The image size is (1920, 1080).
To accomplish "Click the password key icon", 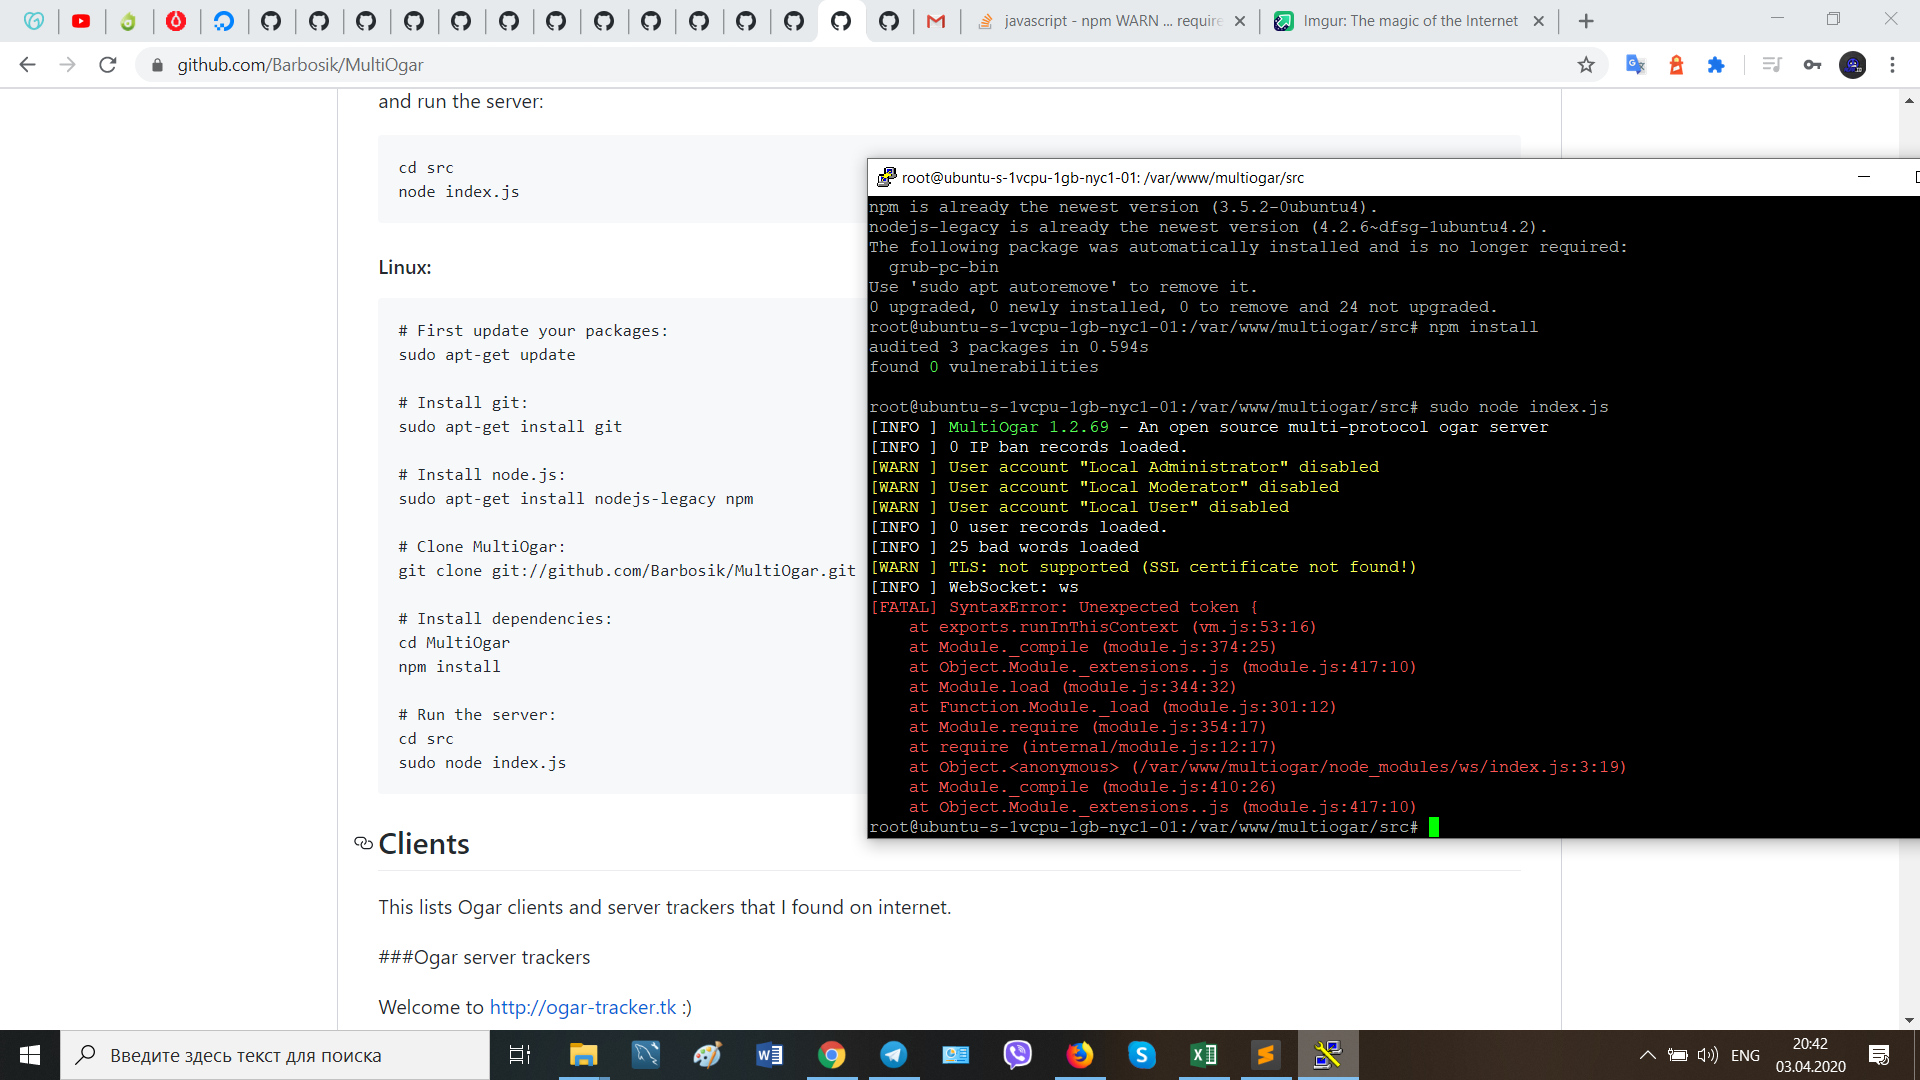I will point(1812,65).
